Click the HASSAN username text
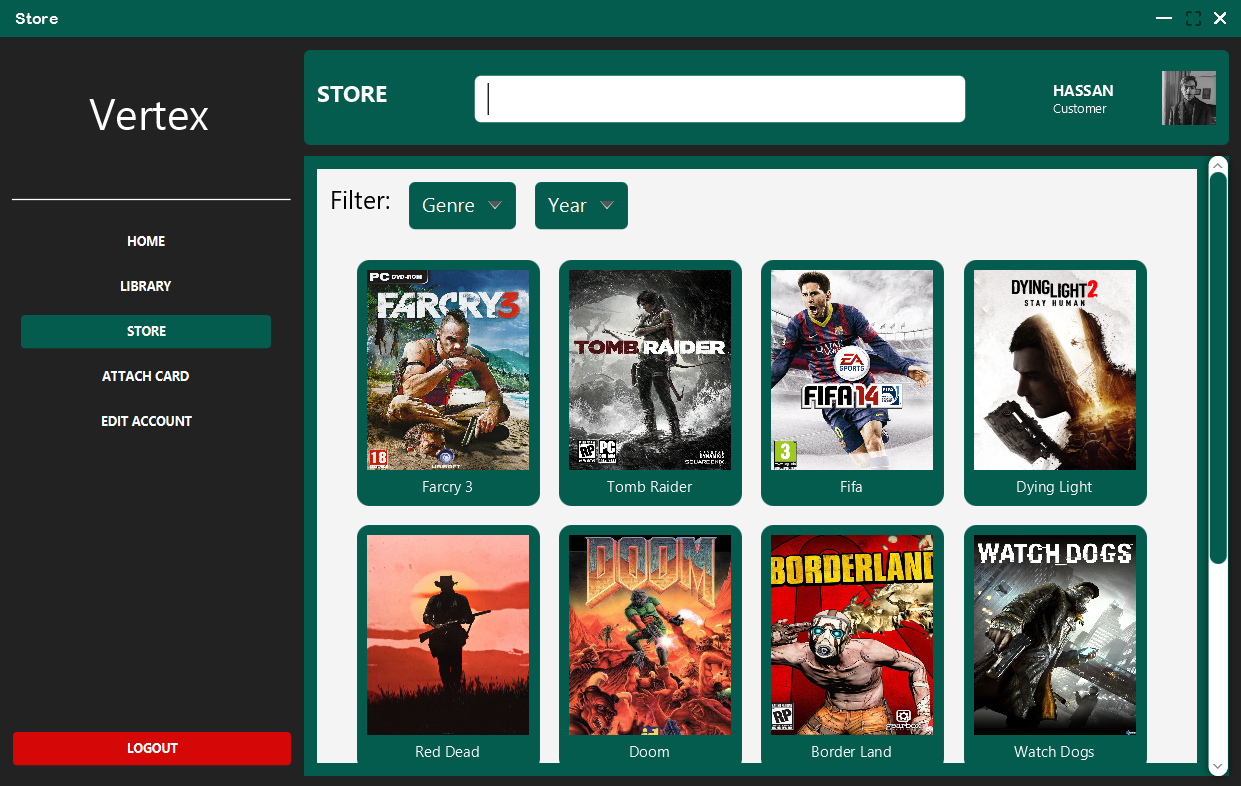The width and height of the screenshot is (1241, 786). [1083, 90]
